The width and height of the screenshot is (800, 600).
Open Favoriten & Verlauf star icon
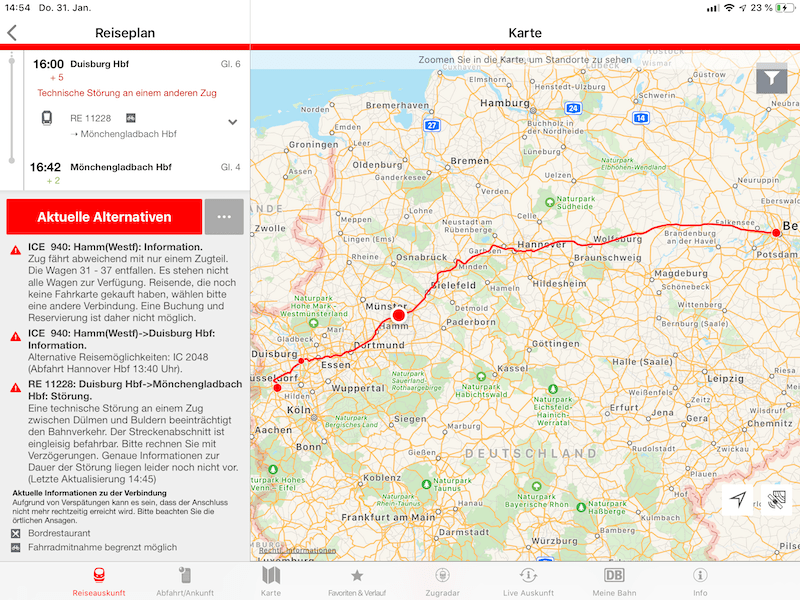tap(357, 581)
